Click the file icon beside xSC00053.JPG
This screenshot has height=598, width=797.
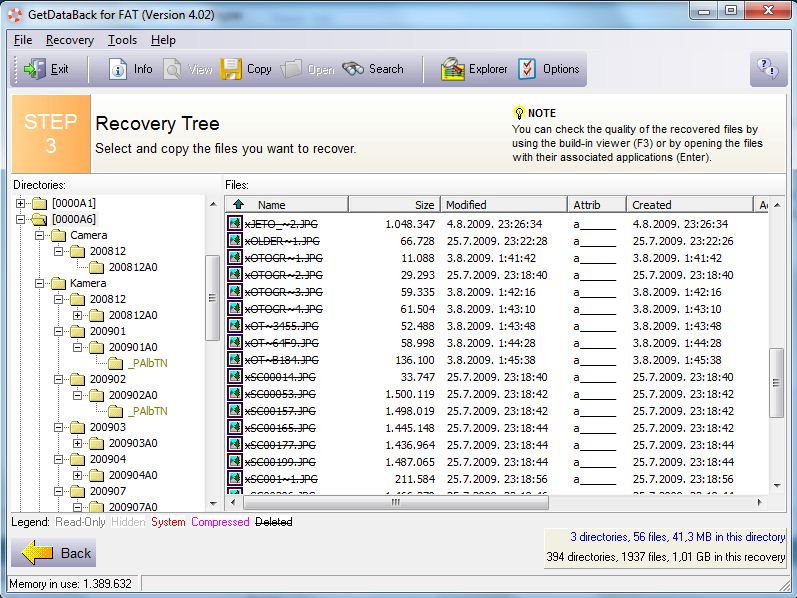(235, 394)
